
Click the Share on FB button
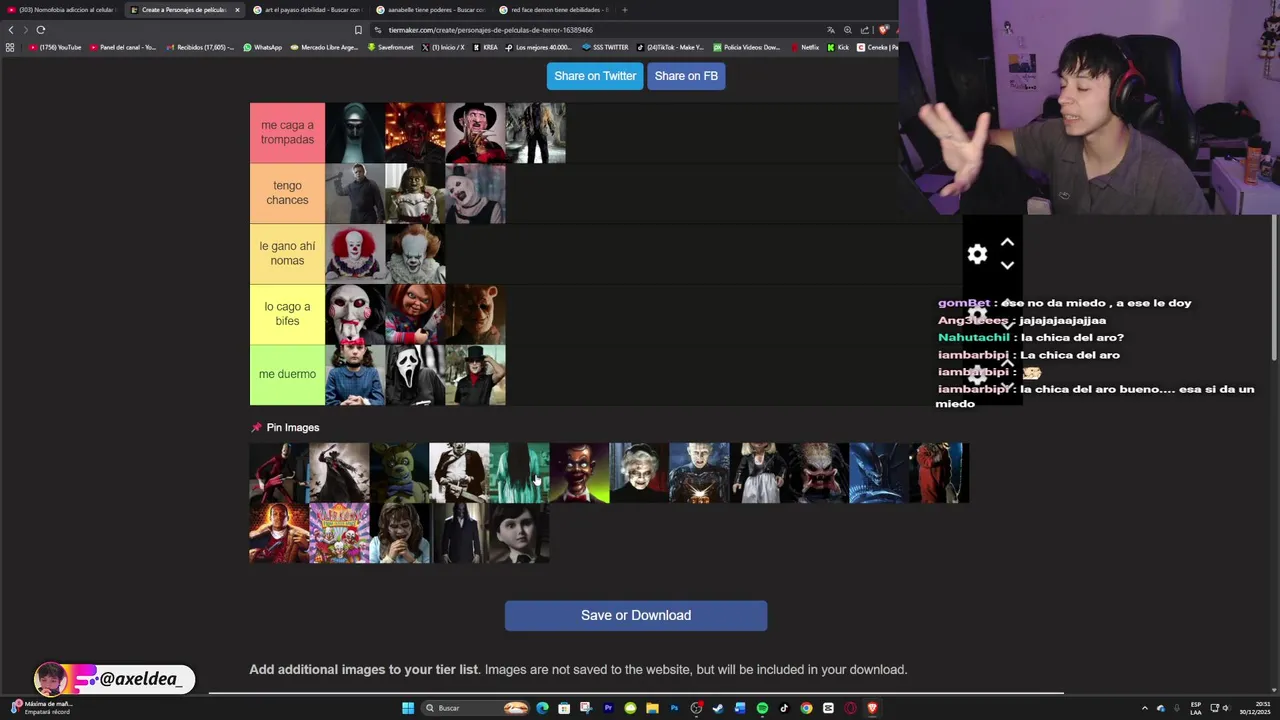pos(686,76)
